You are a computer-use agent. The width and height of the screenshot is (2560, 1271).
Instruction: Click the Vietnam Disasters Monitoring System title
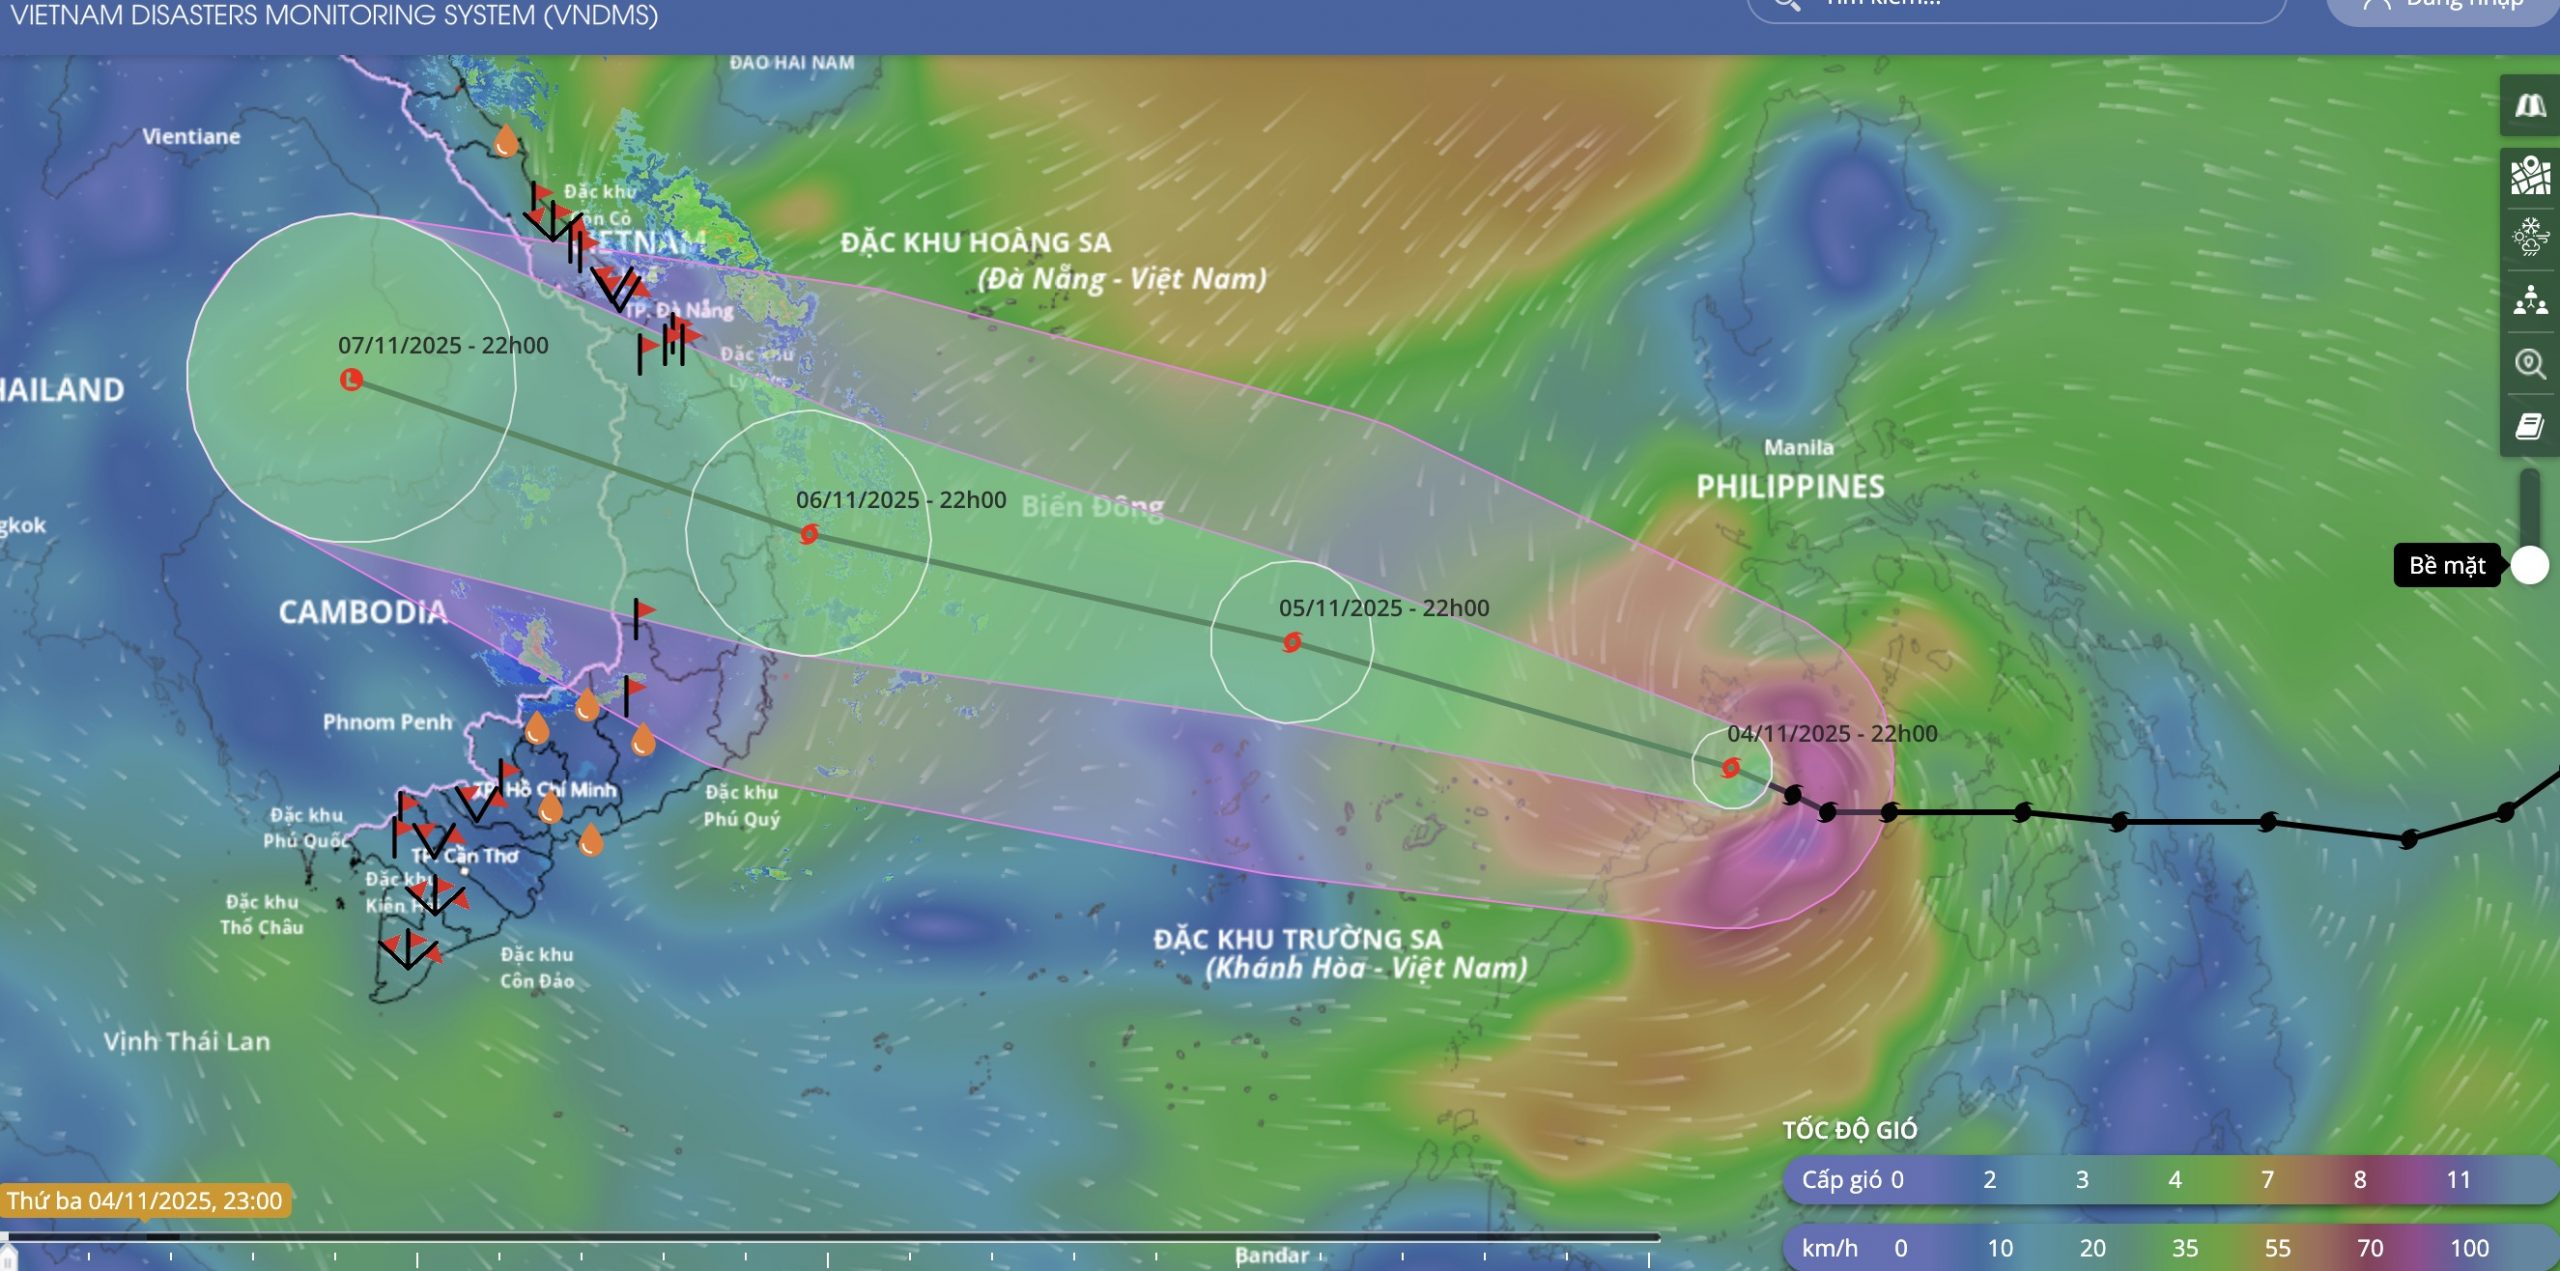(334, 15)
